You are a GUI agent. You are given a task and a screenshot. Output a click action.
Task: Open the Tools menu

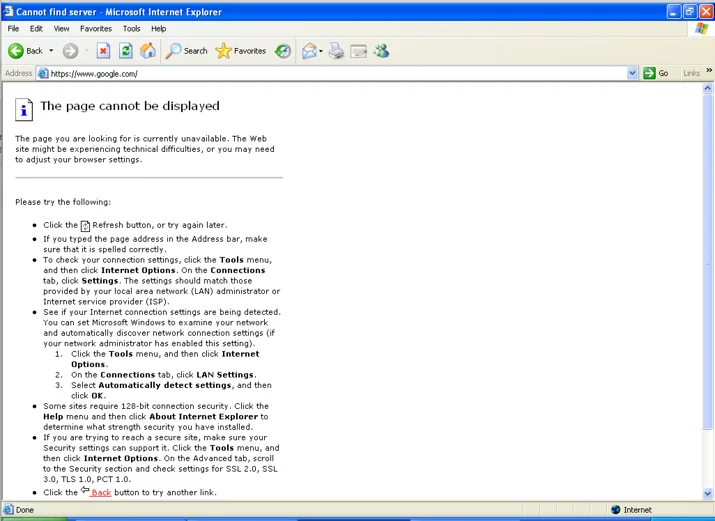(131, 29)
